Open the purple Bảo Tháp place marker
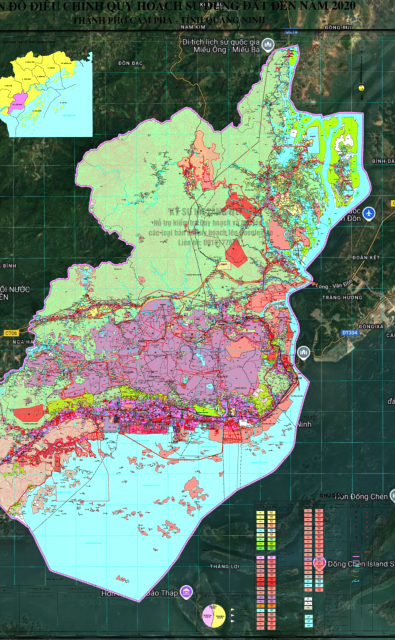This screenshot has width=395, height=640. point(186,592)
